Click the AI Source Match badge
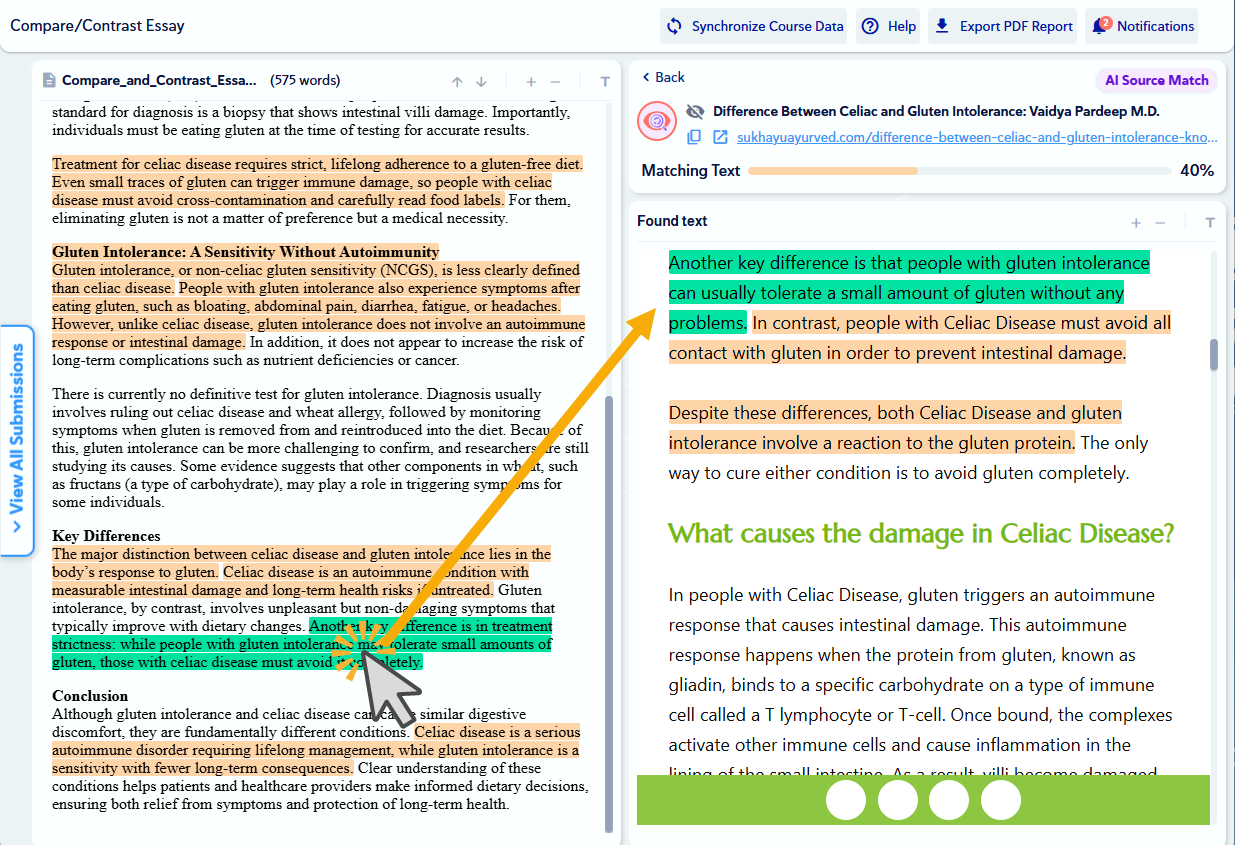The height and width of the screenshot is (845, 1235). coord(1157,80)
